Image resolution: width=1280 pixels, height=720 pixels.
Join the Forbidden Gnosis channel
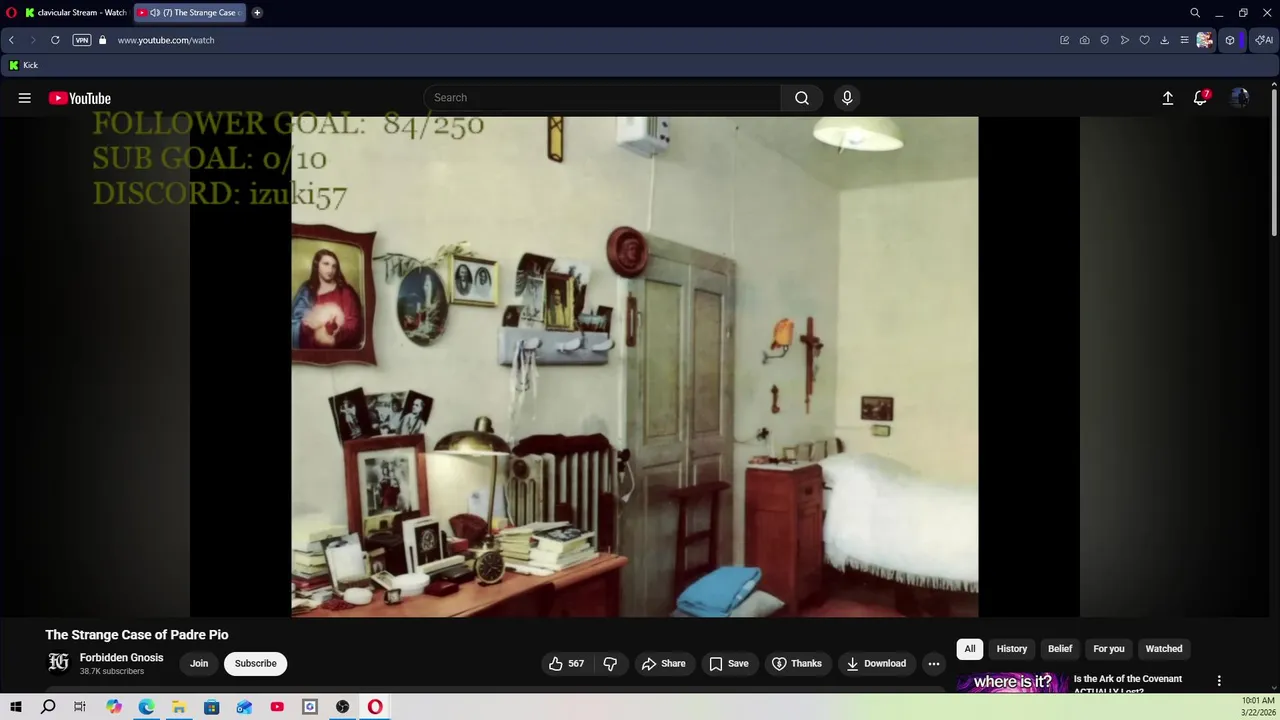[199, 664]
